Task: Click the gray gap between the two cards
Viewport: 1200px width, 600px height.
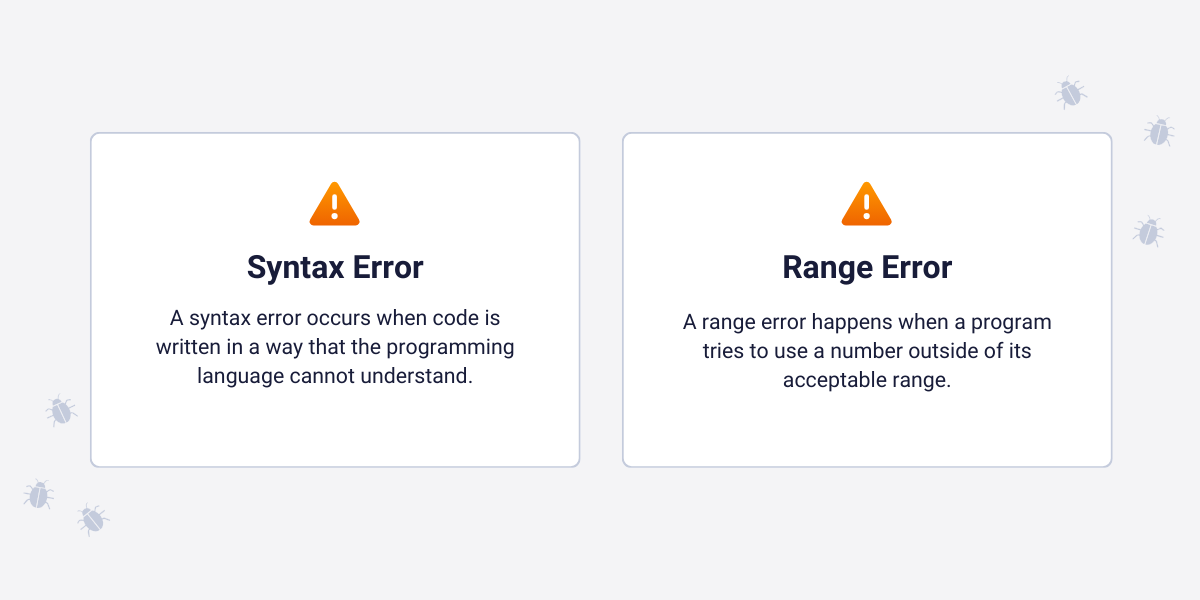Action: [601, 300]
